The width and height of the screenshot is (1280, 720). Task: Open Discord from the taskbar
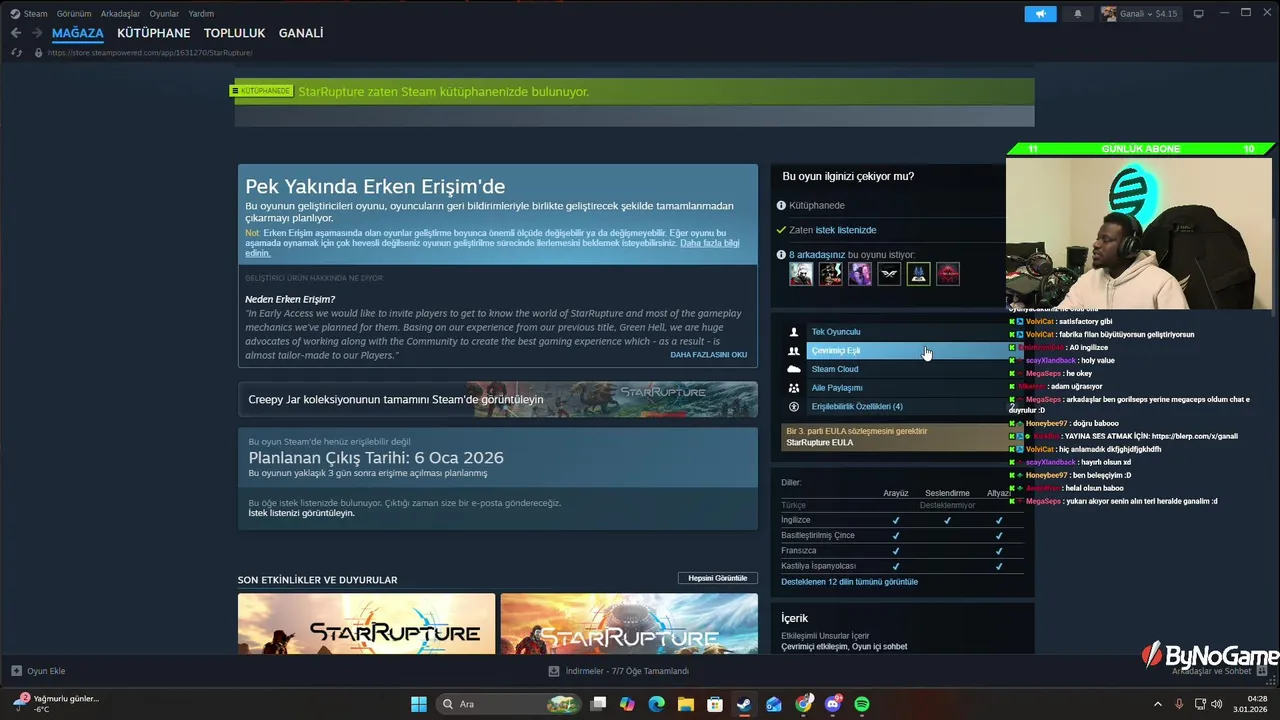click(832, 704)
